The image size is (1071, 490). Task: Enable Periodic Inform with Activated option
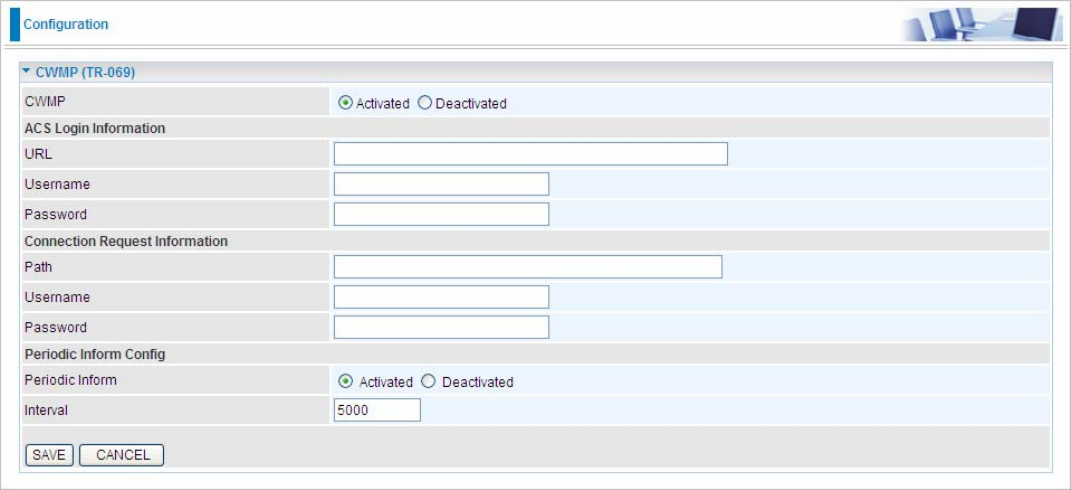coord(346,381)
